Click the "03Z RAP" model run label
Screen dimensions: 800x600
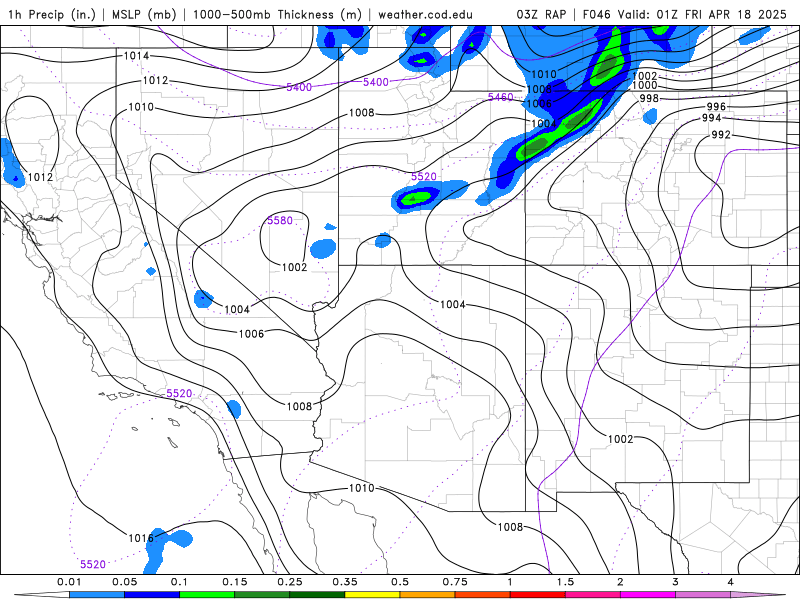[x=541, y=14]
